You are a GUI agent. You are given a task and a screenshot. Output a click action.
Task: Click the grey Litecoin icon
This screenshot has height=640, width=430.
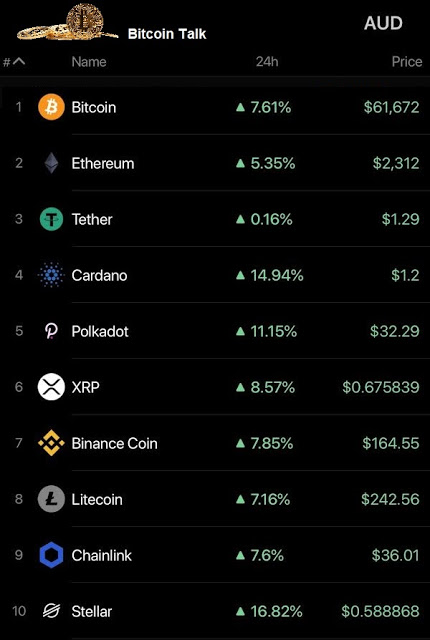click(51, 499)
